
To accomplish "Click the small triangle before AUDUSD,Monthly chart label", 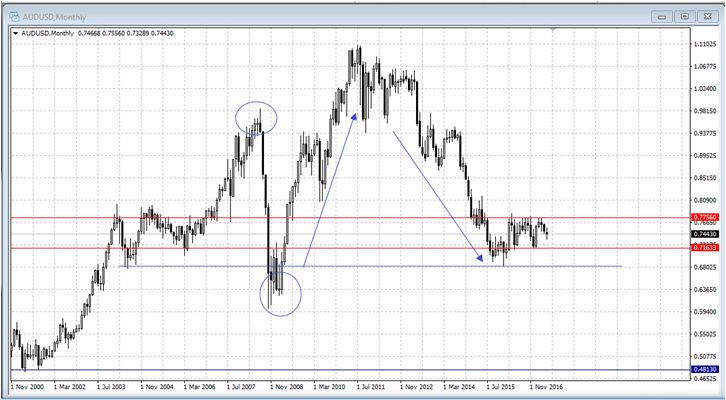I will [x=14, y=33].
